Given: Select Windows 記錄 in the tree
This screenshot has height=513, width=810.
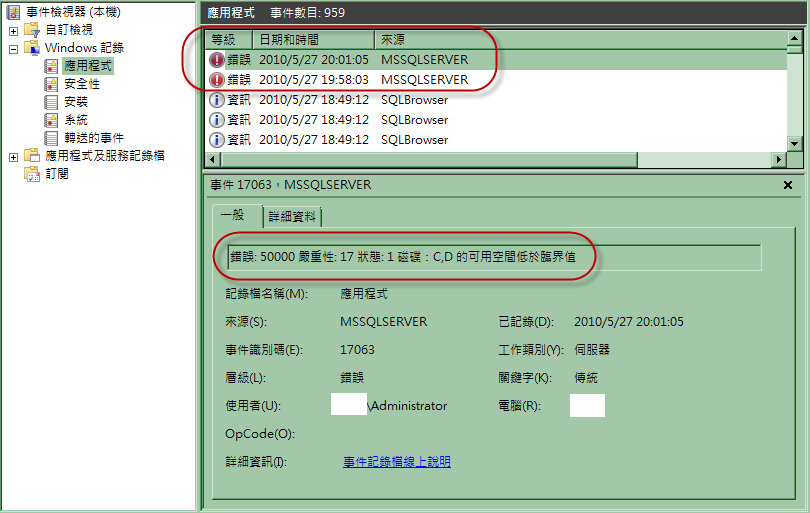Looking at the screenshot, I should coord(84,48).
